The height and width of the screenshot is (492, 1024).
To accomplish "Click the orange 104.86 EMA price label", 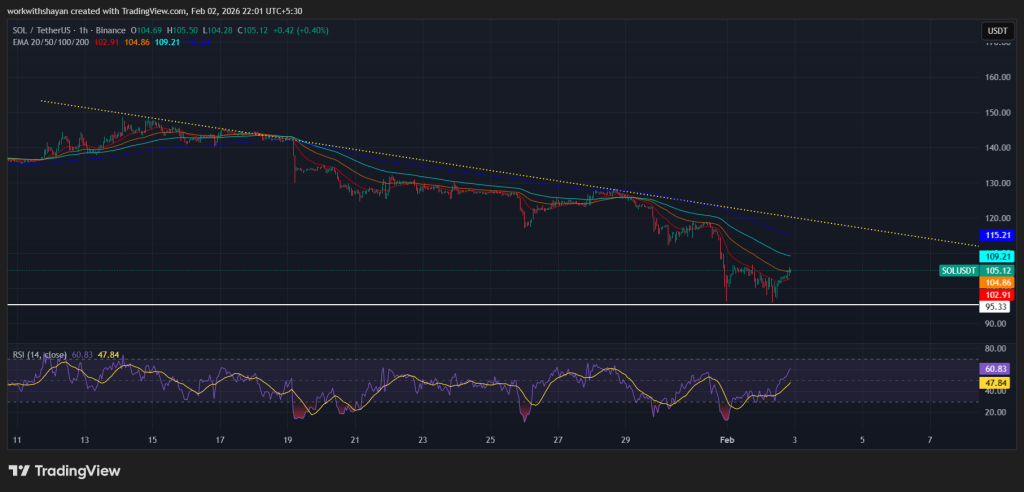I will (x=999, y=283).
